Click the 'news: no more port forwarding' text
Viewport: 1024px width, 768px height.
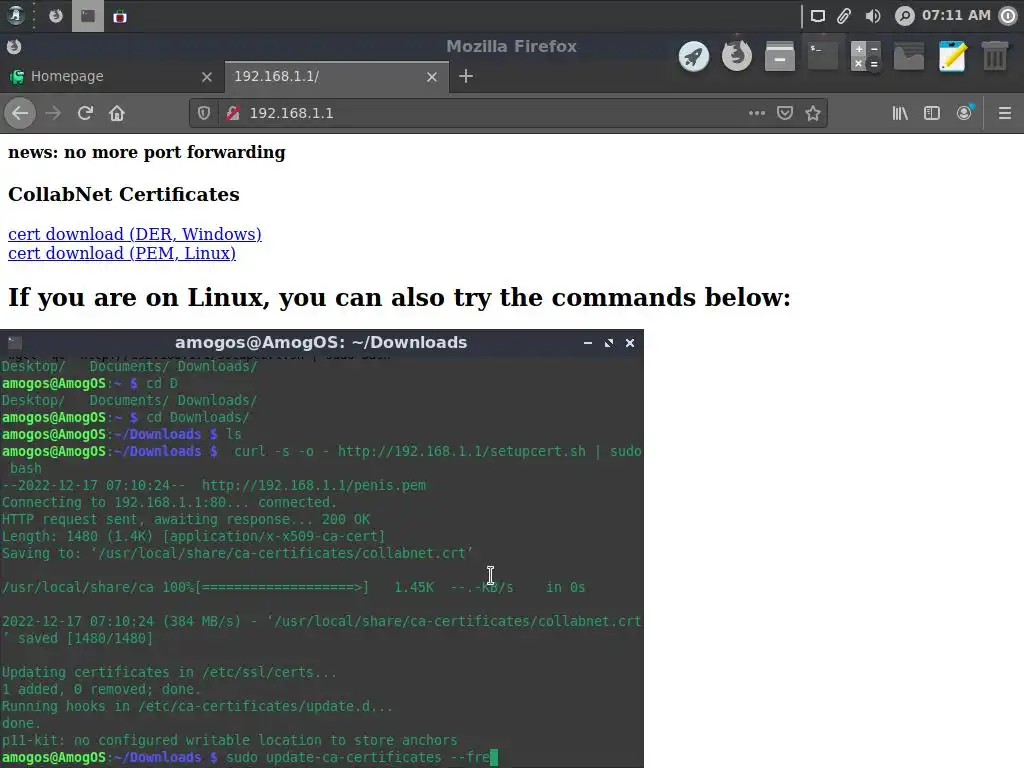tap(146, 152)
